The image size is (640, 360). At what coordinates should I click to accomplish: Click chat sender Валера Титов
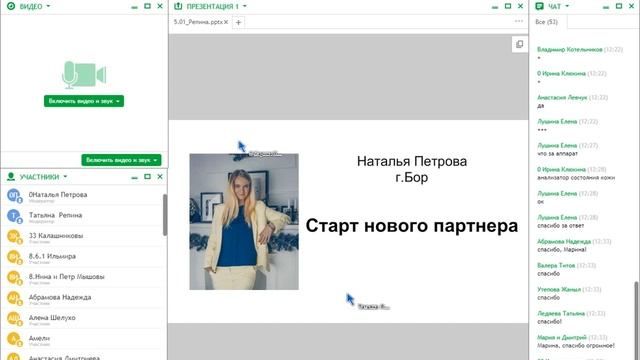pos(556,265)
